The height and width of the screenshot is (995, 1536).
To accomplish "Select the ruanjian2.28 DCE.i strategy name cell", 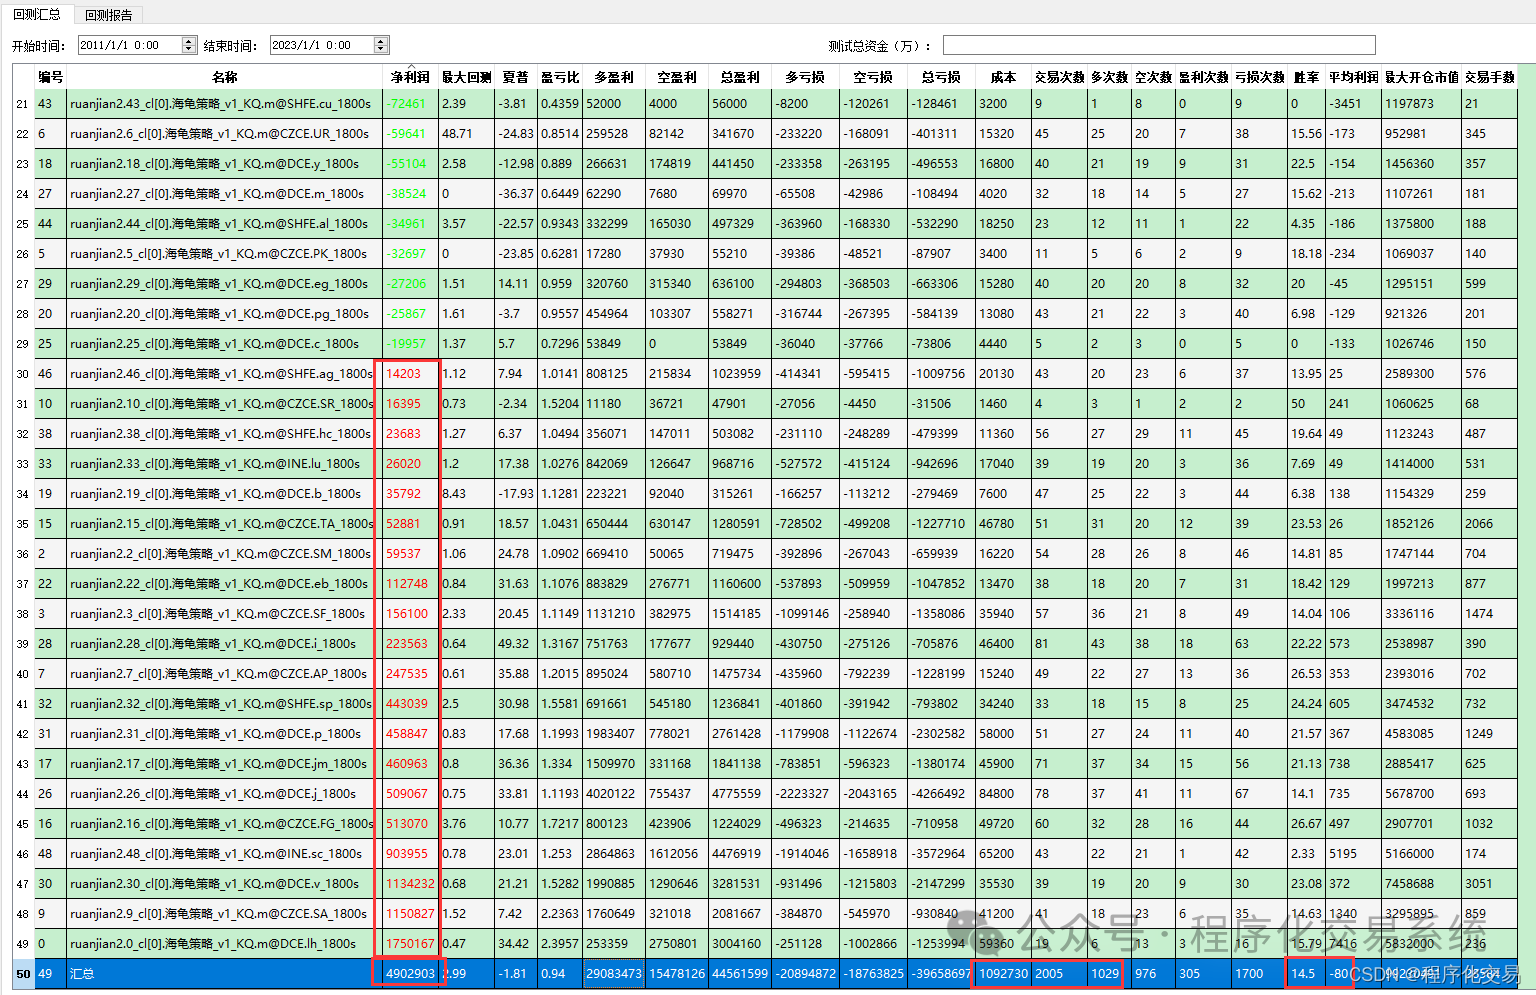I will 225,644.
